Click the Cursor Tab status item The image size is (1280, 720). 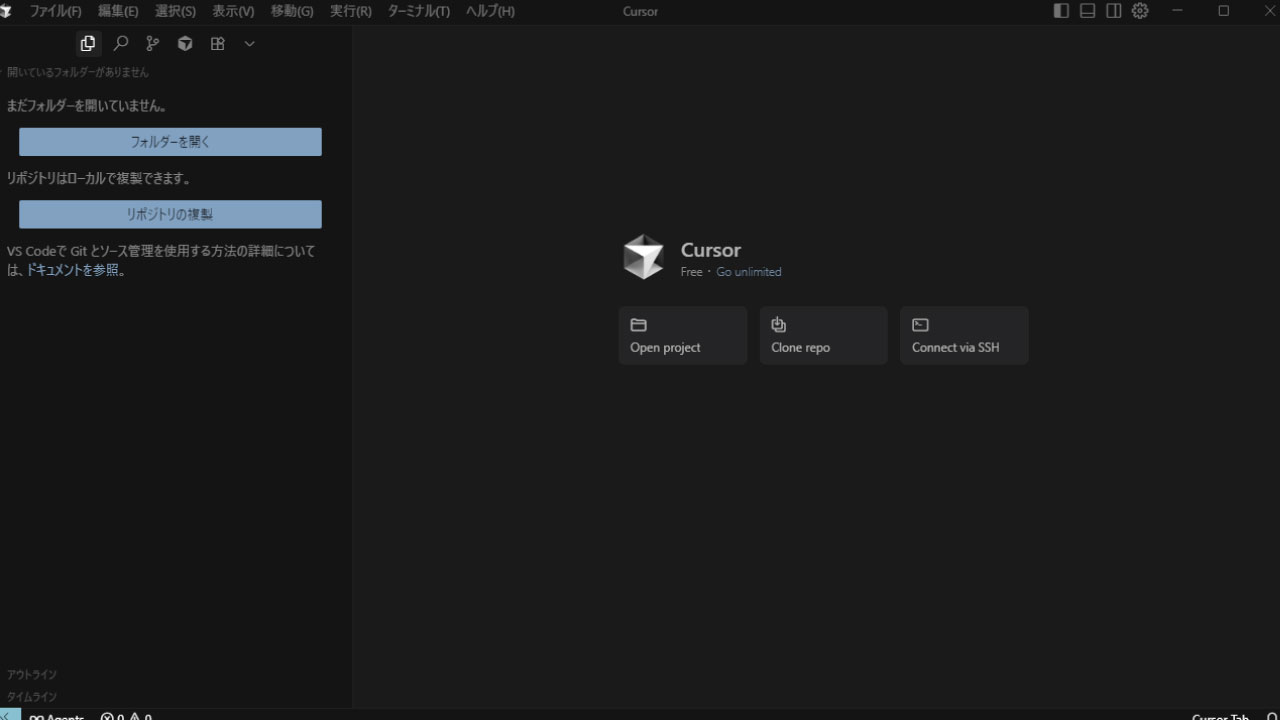coord(1220,716)
